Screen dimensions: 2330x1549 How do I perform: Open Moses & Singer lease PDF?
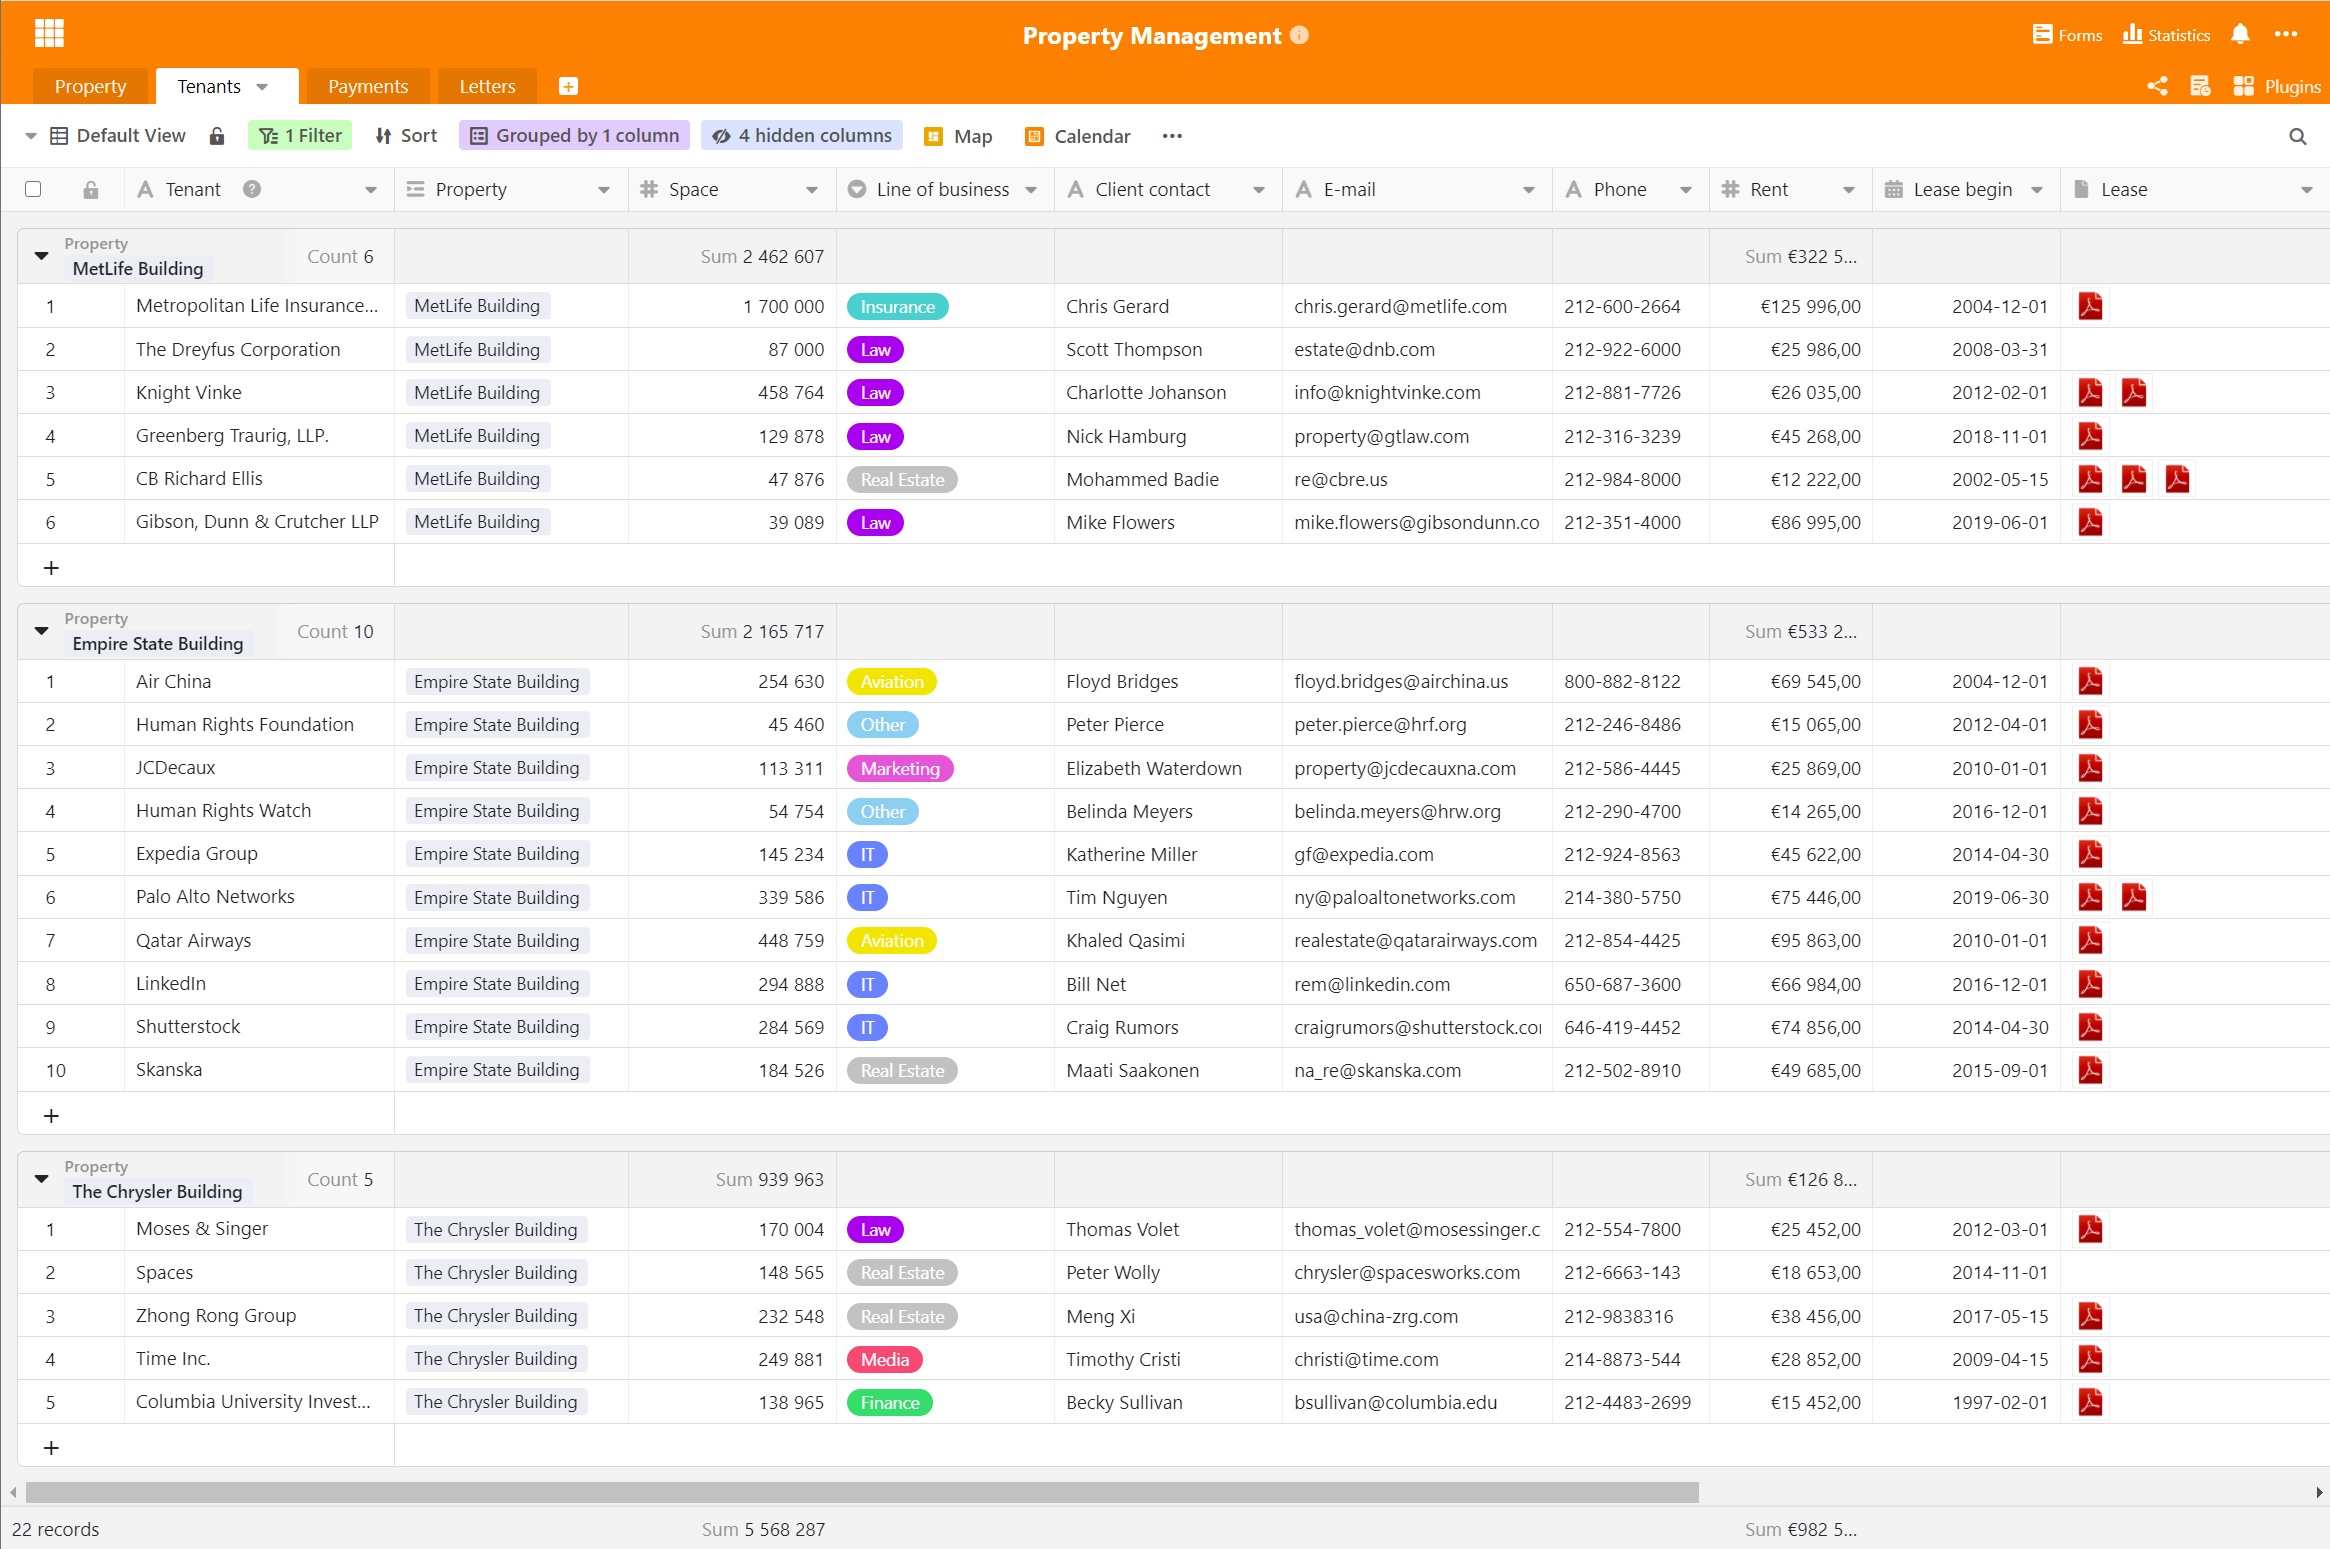2090,1229
